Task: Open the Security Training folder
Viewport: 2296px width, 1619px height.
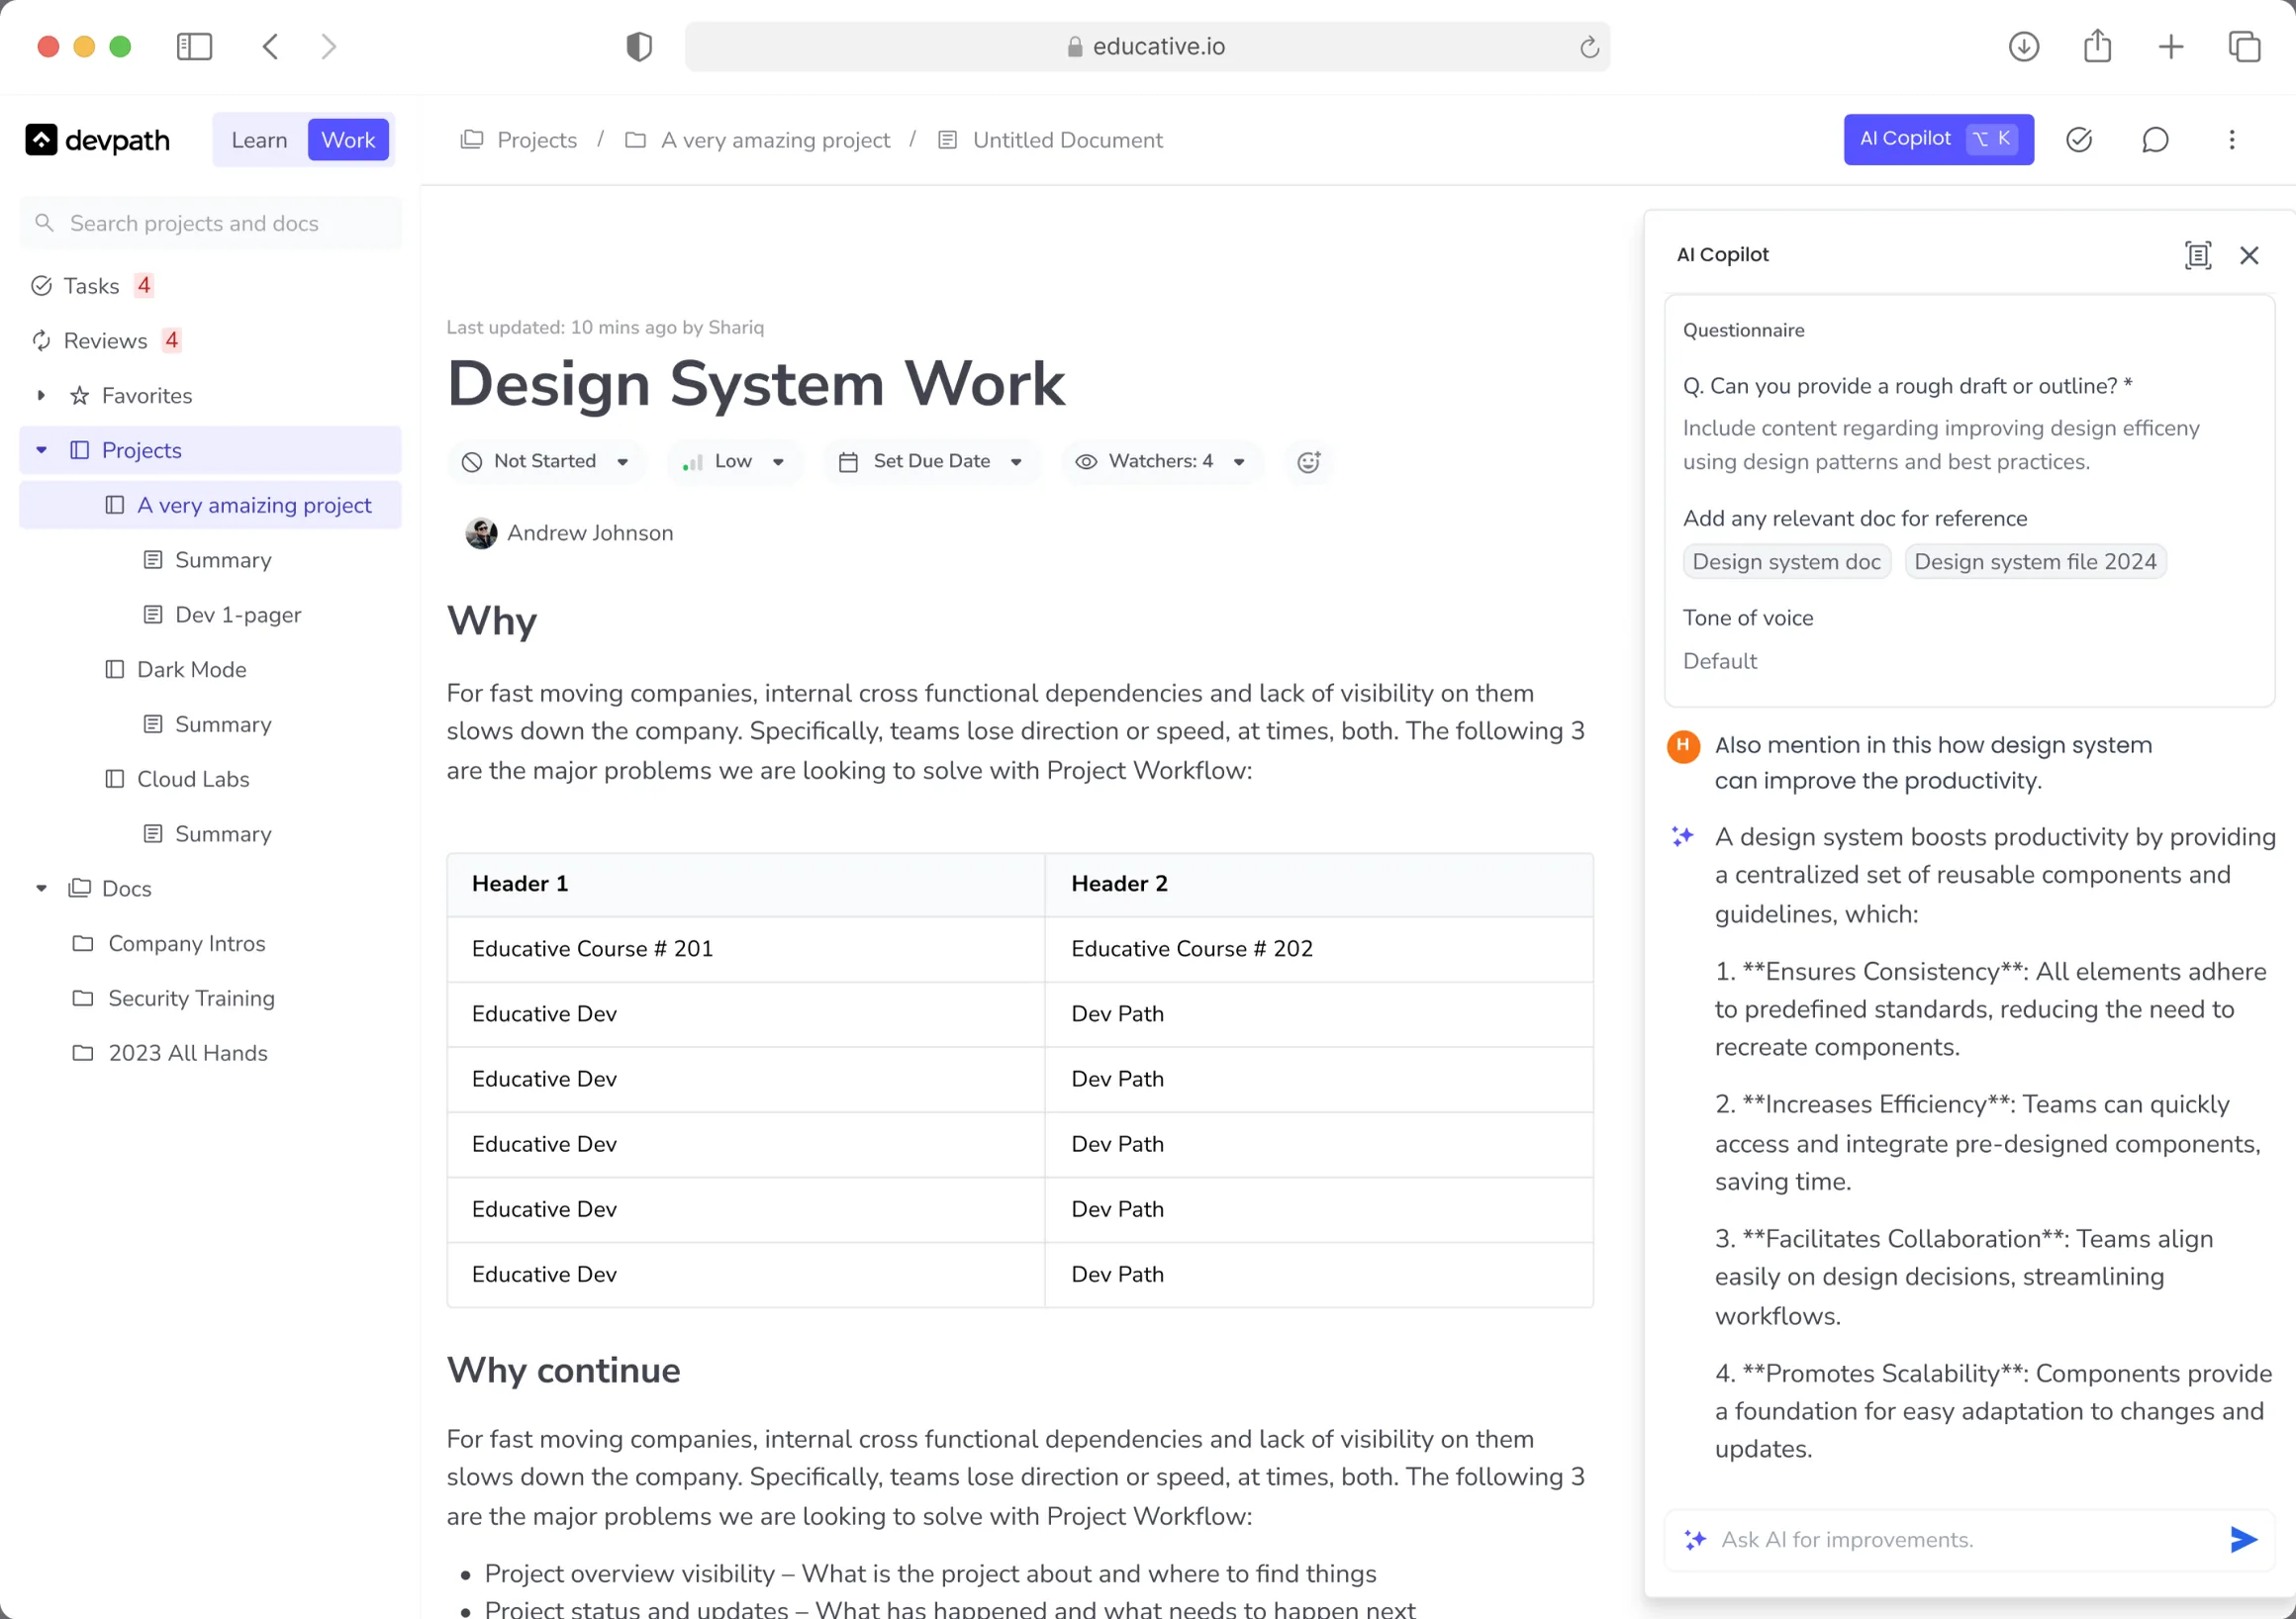Action: [174, 998]
